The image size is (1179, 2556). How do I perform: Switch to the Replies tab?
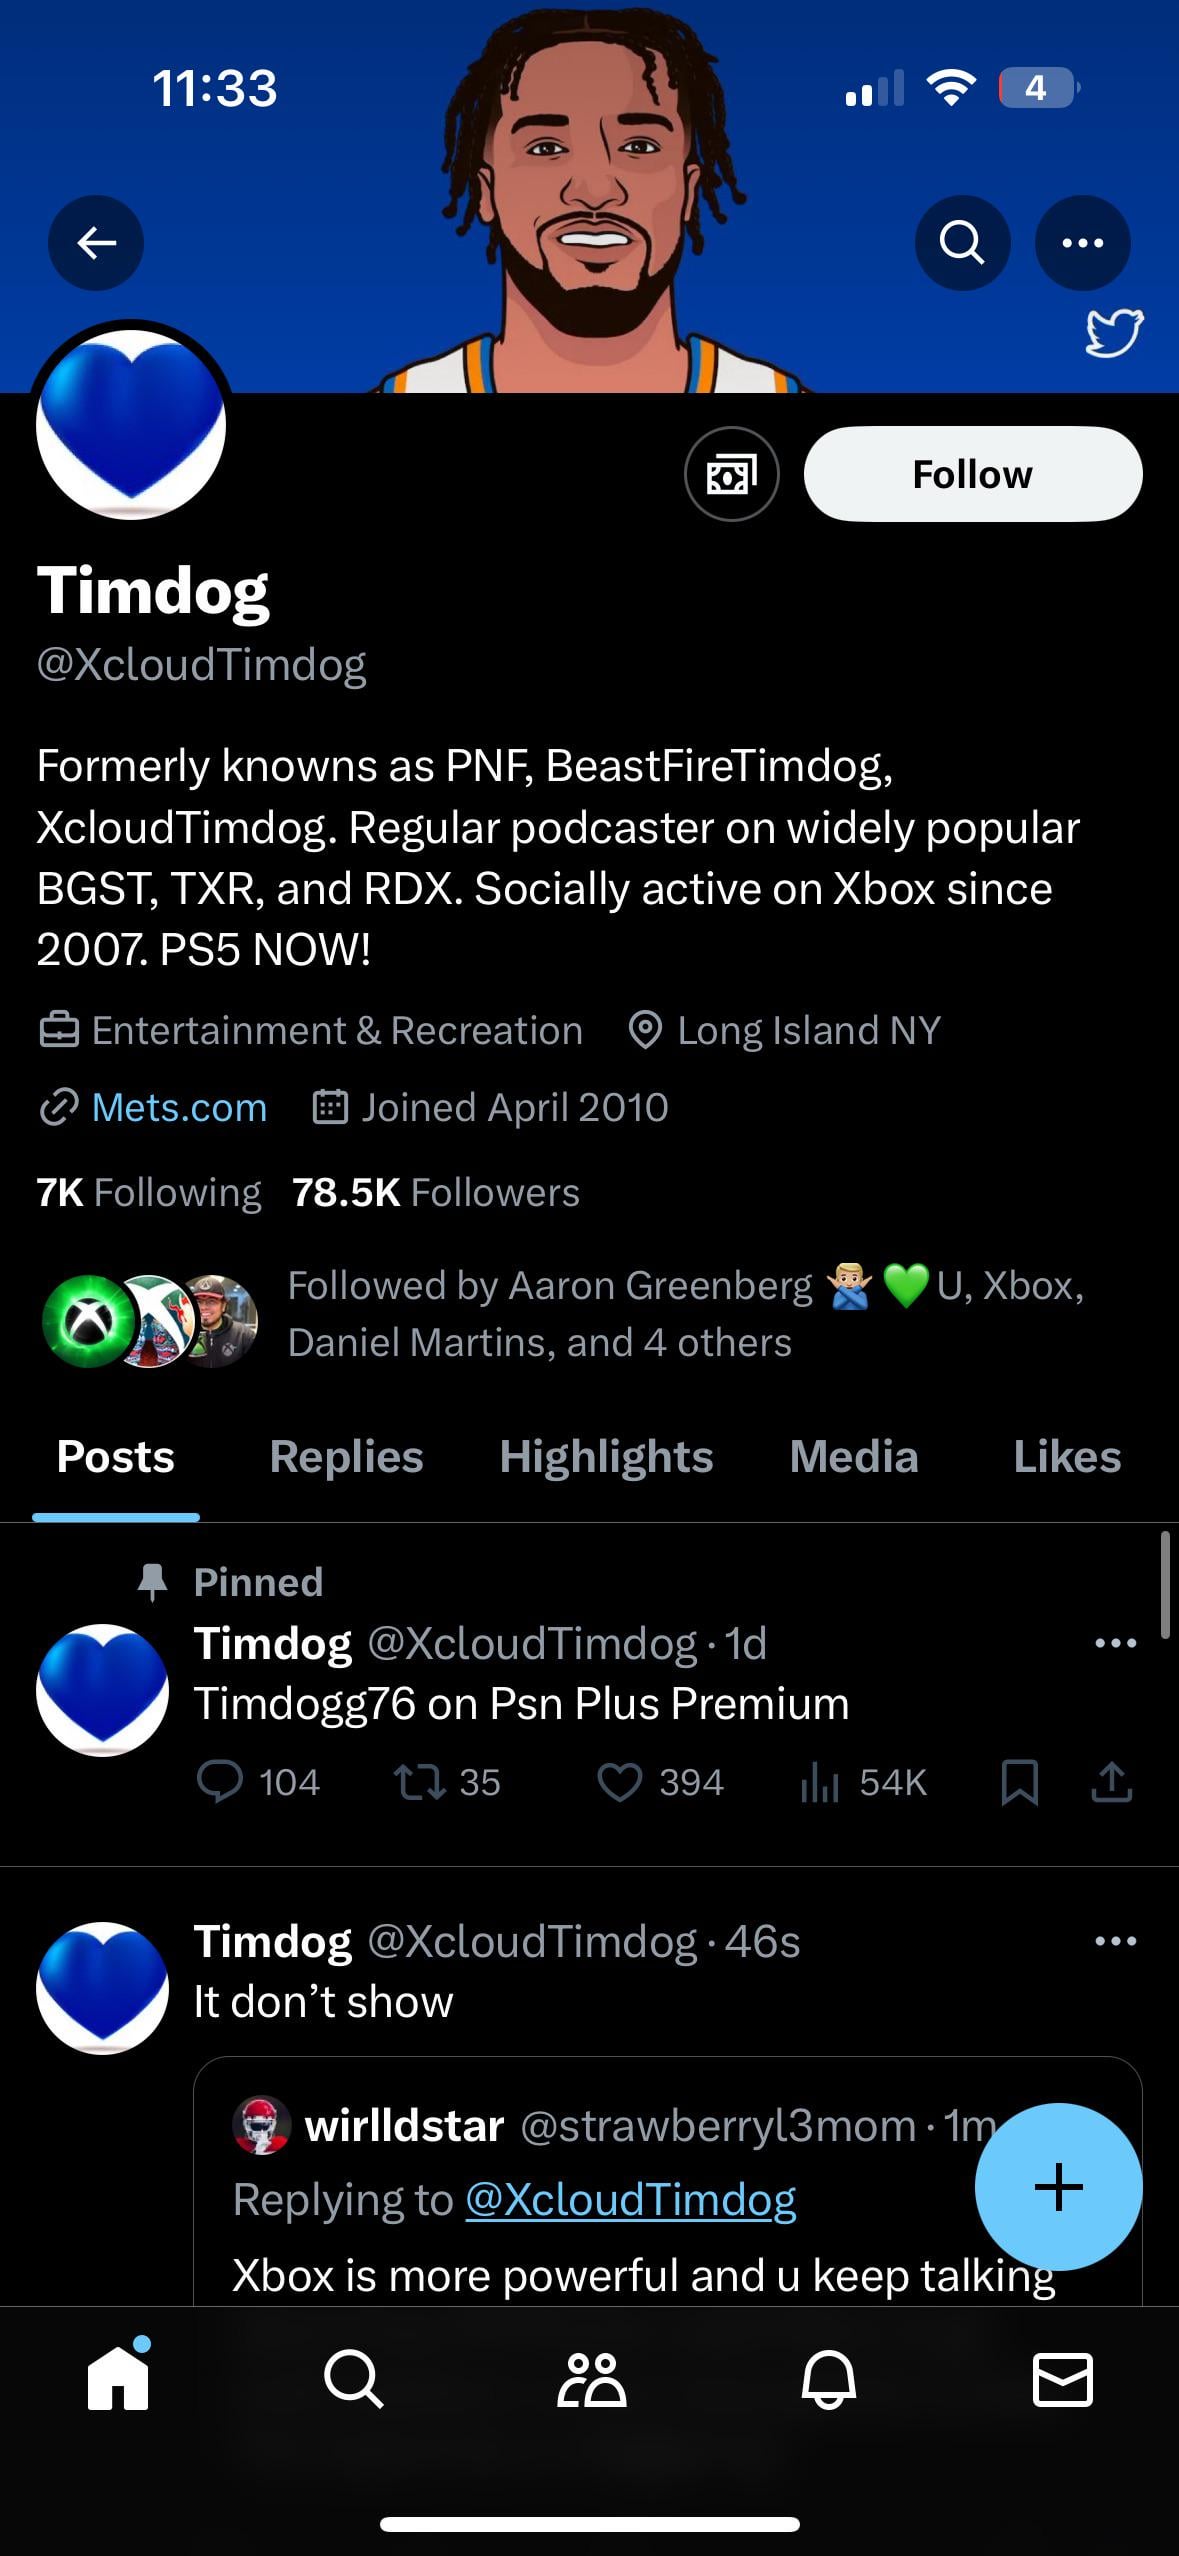click(x=346, y=1457)
